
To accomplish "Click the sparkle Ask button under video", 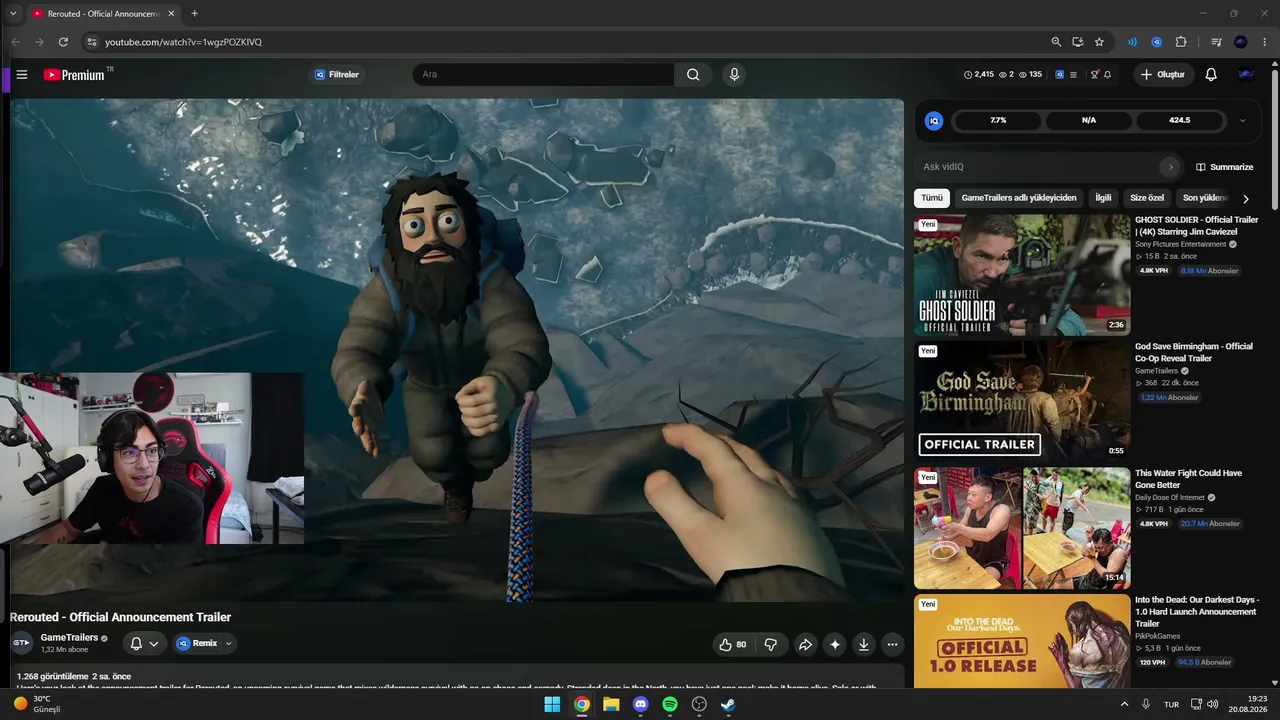I will click(835, 645).
